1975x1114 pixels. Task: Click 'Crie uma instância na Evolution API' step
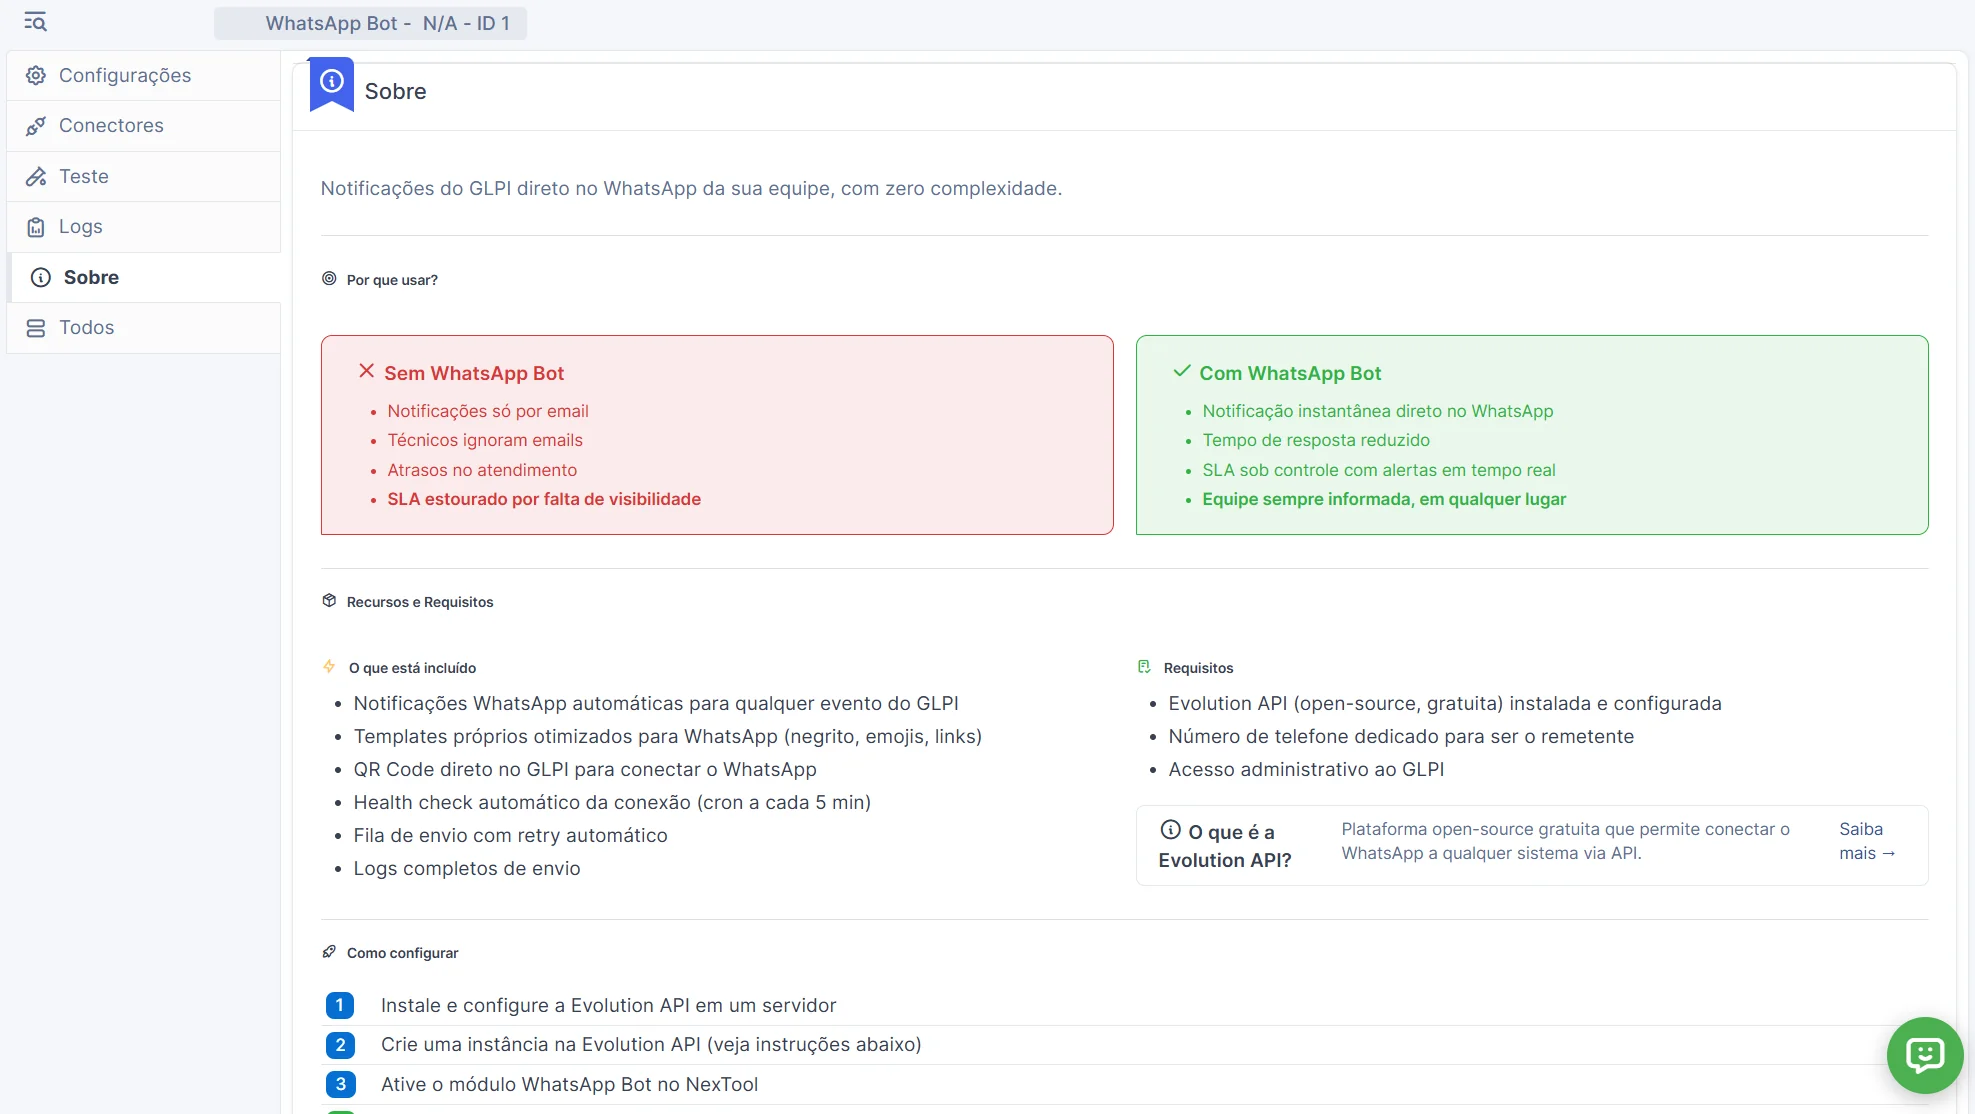(x=651, y=1045)
